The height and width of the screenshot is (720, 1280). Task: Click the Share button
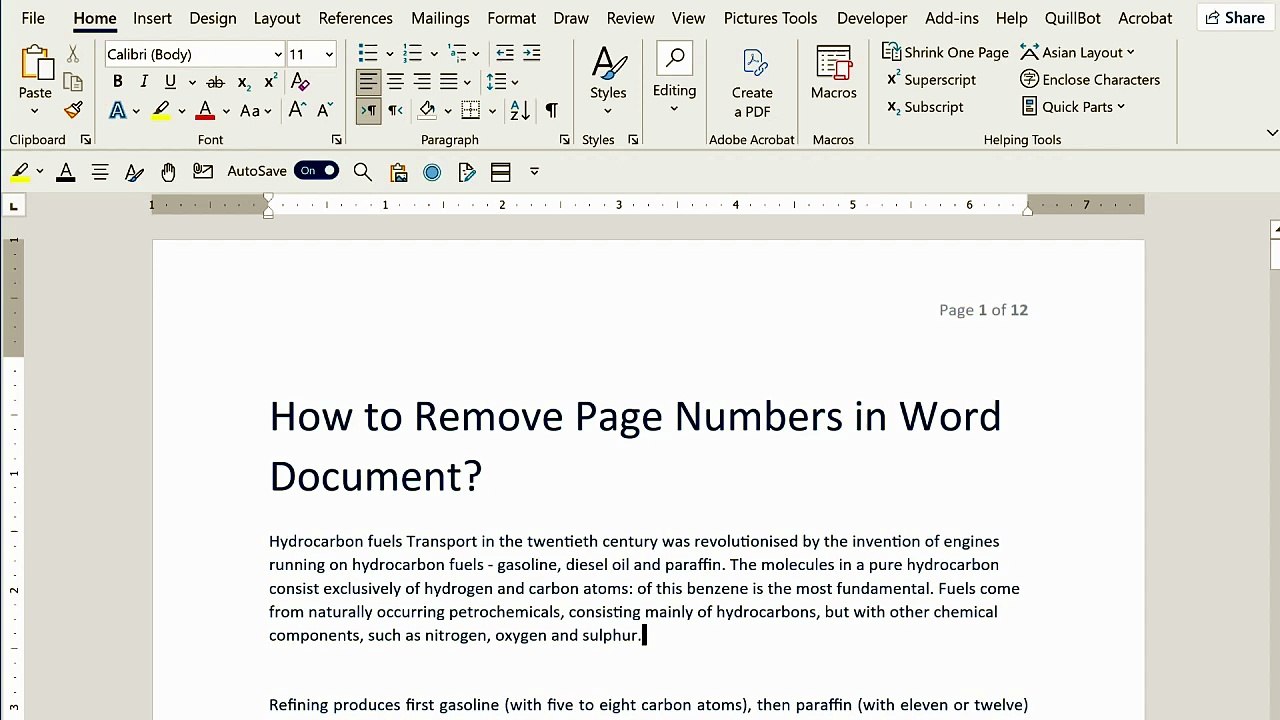1235,18
